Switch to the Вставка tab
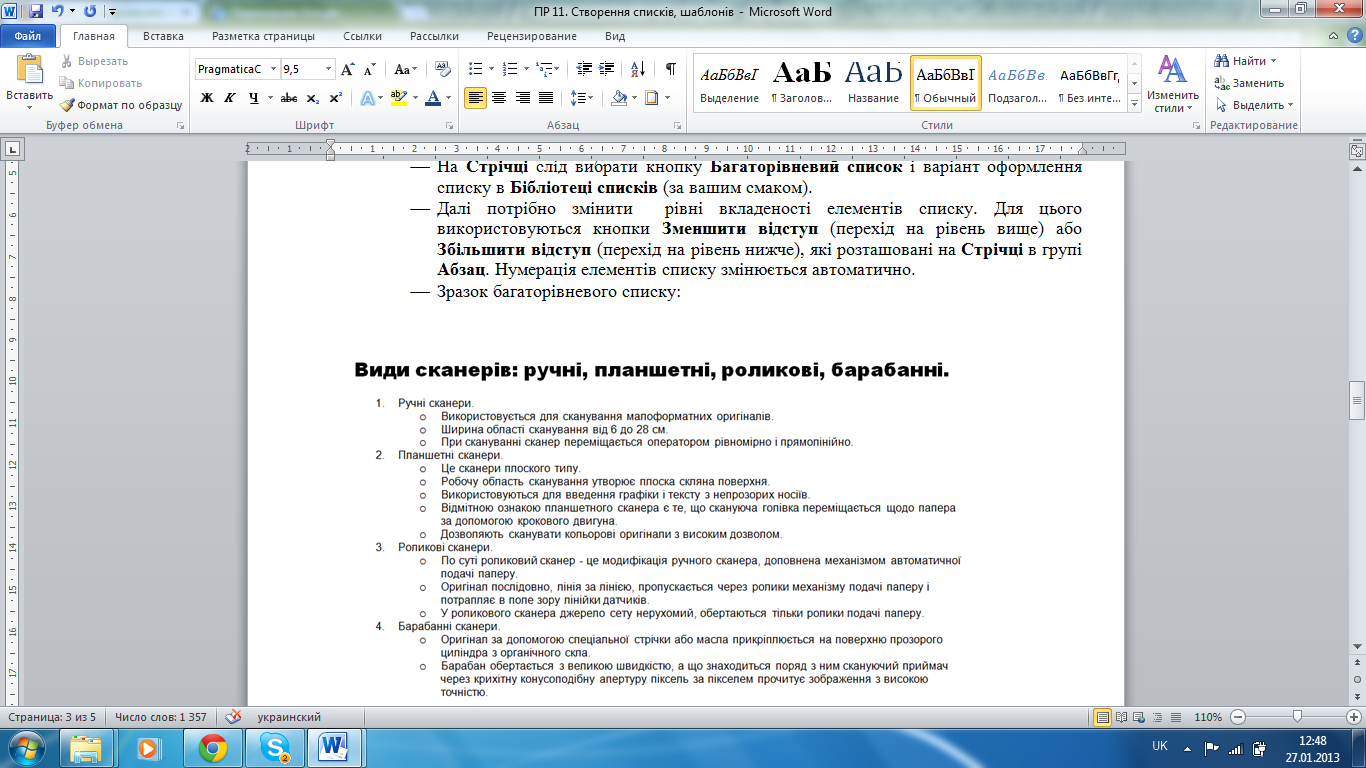1366x768 pixels. (x=163, y=36)
